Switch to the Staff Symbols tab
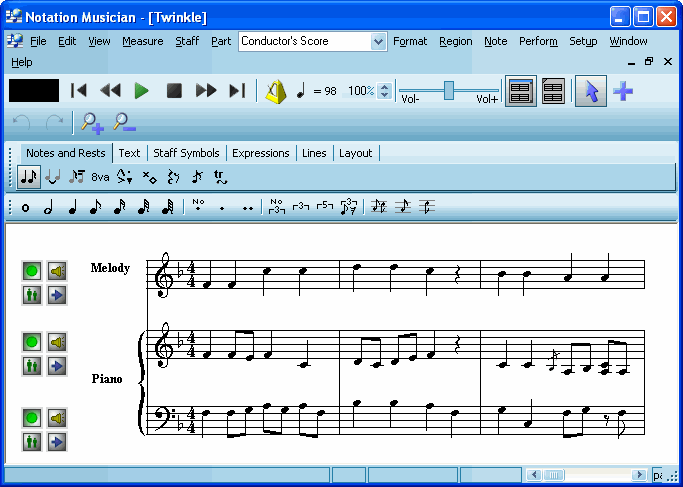This screenshot has height=487, width=683. (x=186, y=153)
